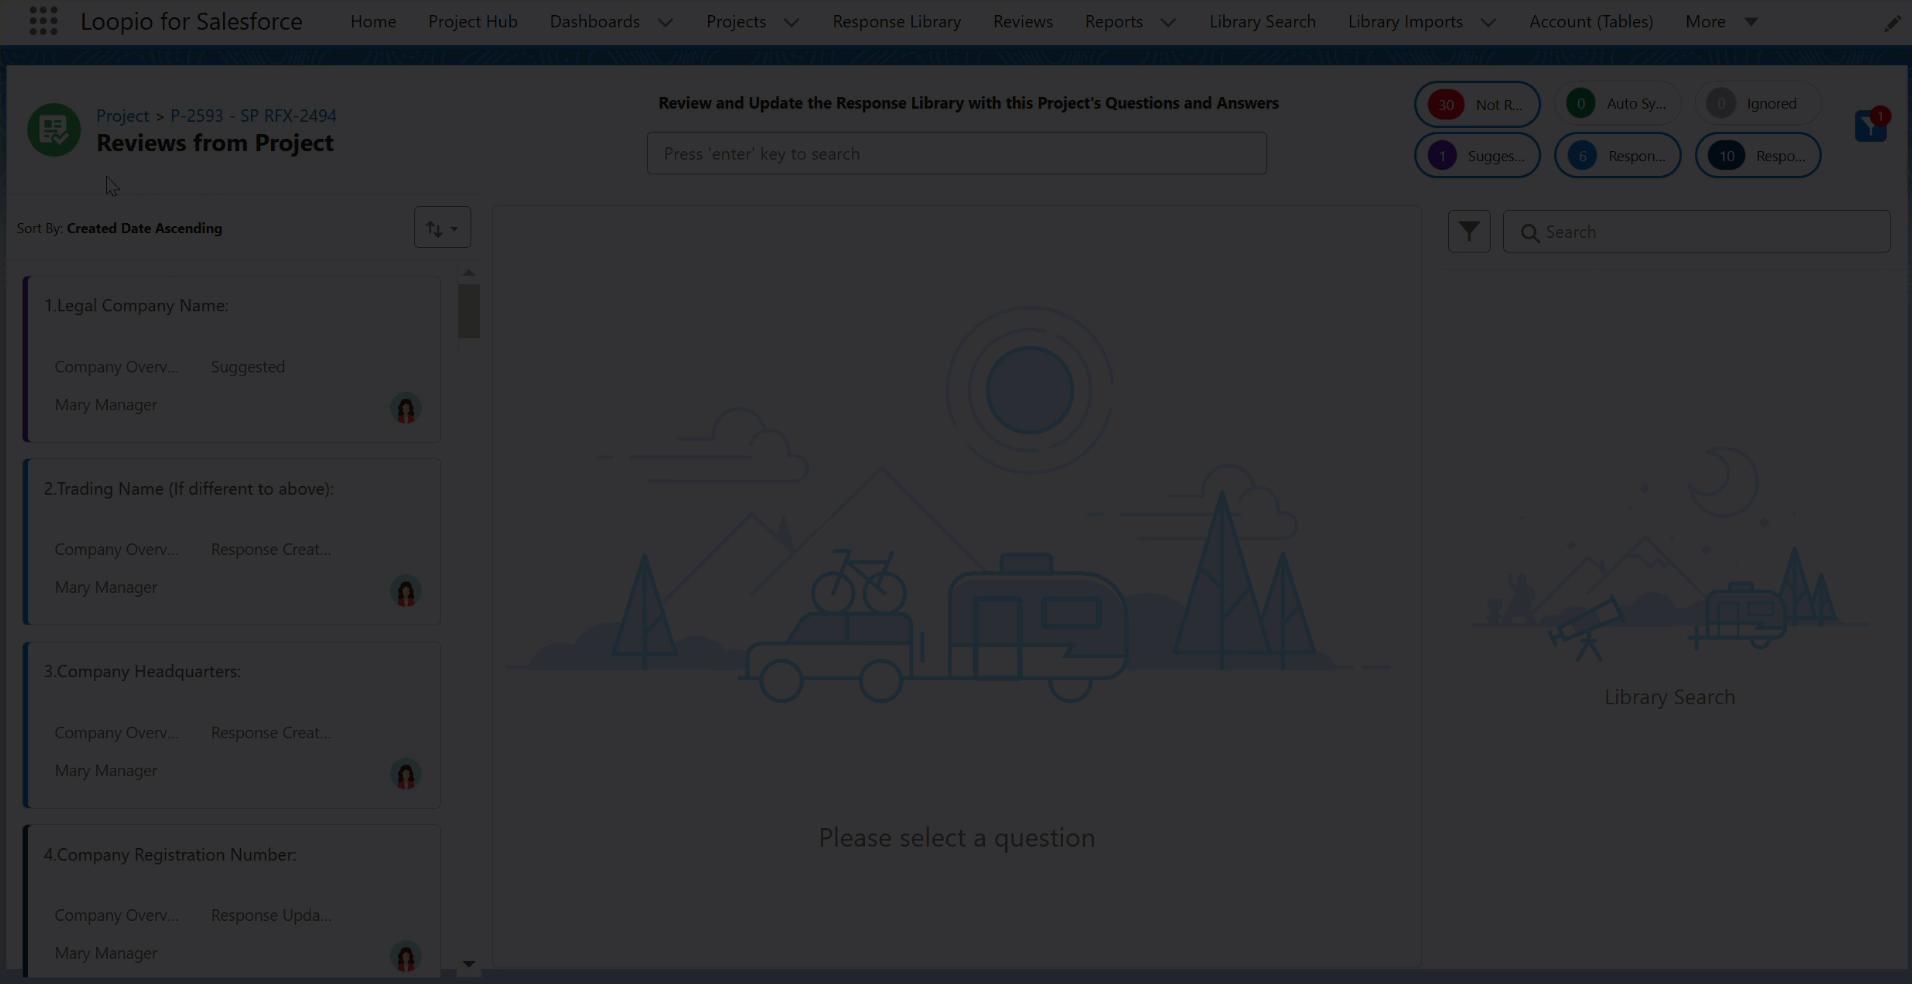The height and width of the screenshot is (984, 1912).
Task: Open the Library Imports tab
Action: coord(1405,21)
